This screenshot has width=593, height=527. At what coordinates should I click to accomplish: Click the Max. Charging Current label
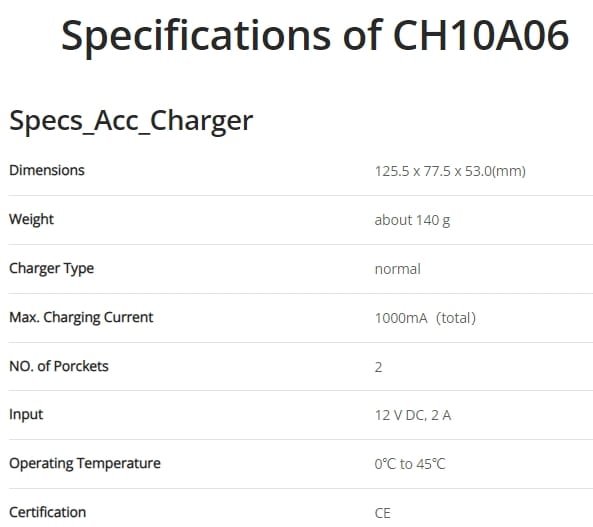81,317
